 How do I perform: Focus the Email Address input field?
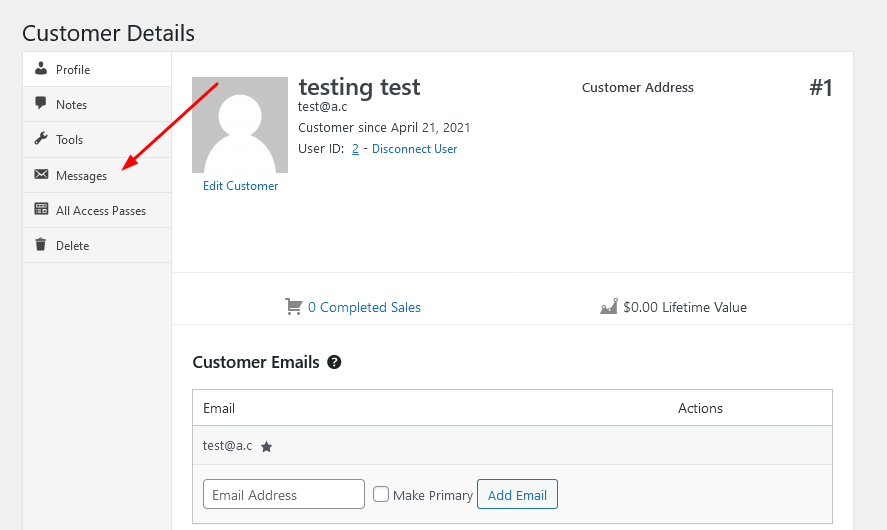coord(283,494)
